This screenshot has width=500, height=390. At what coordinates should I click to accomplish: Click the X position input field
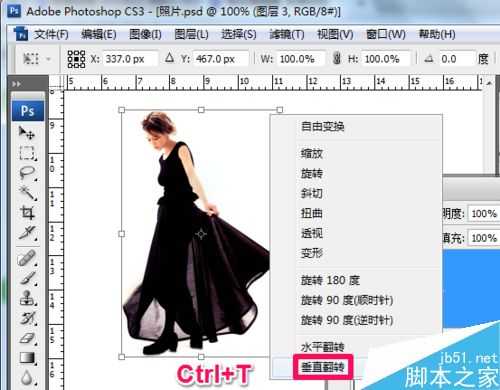(130, 59)
